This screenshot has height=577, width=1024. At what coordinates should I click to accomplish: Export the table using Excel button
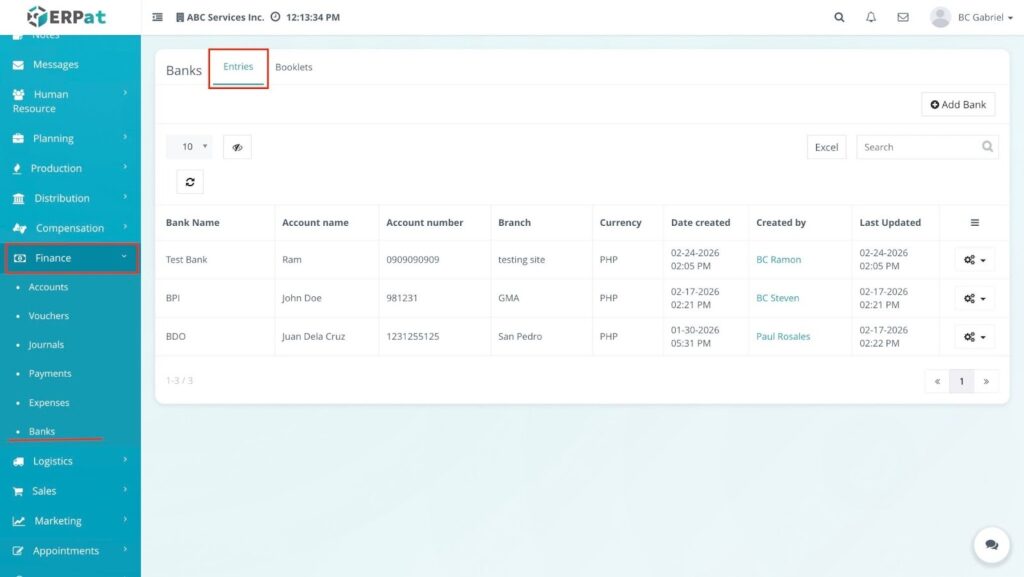826,147
